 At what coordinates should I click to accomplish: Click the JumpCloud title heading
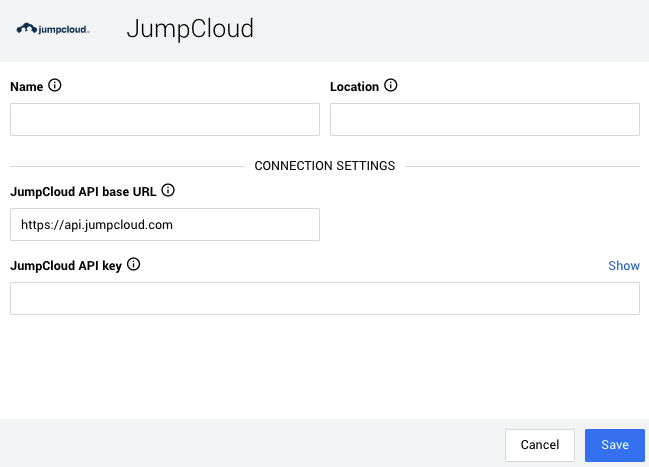[x=190, y=29]
